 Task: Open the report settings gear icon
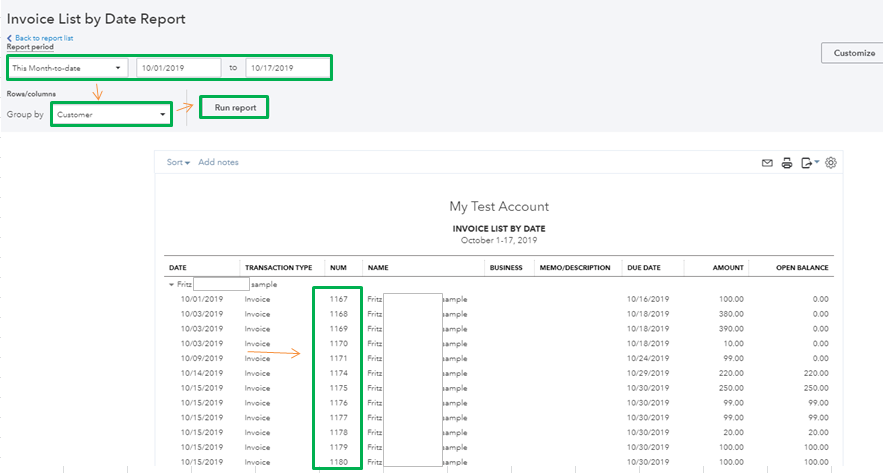click(x=831, y=163)
